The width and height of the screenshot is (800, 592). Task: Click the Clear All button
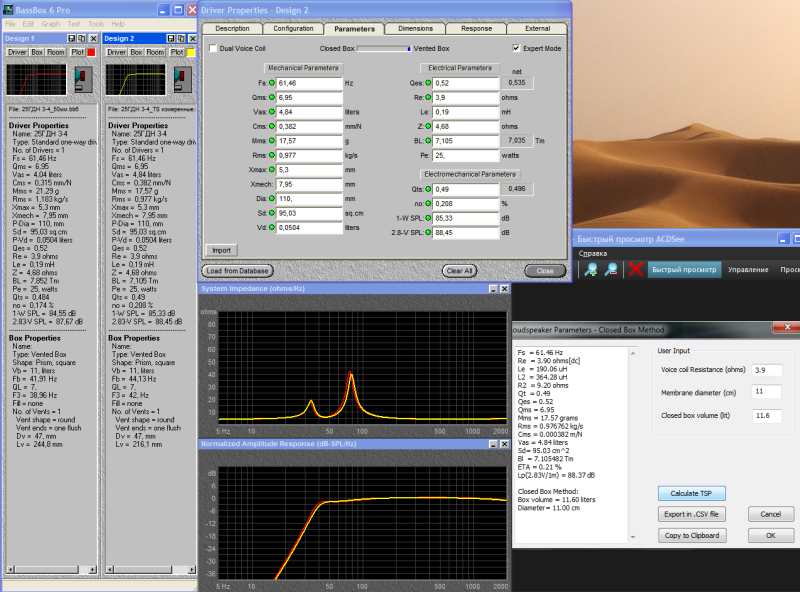pyautogui.click(x=460, y=270)
